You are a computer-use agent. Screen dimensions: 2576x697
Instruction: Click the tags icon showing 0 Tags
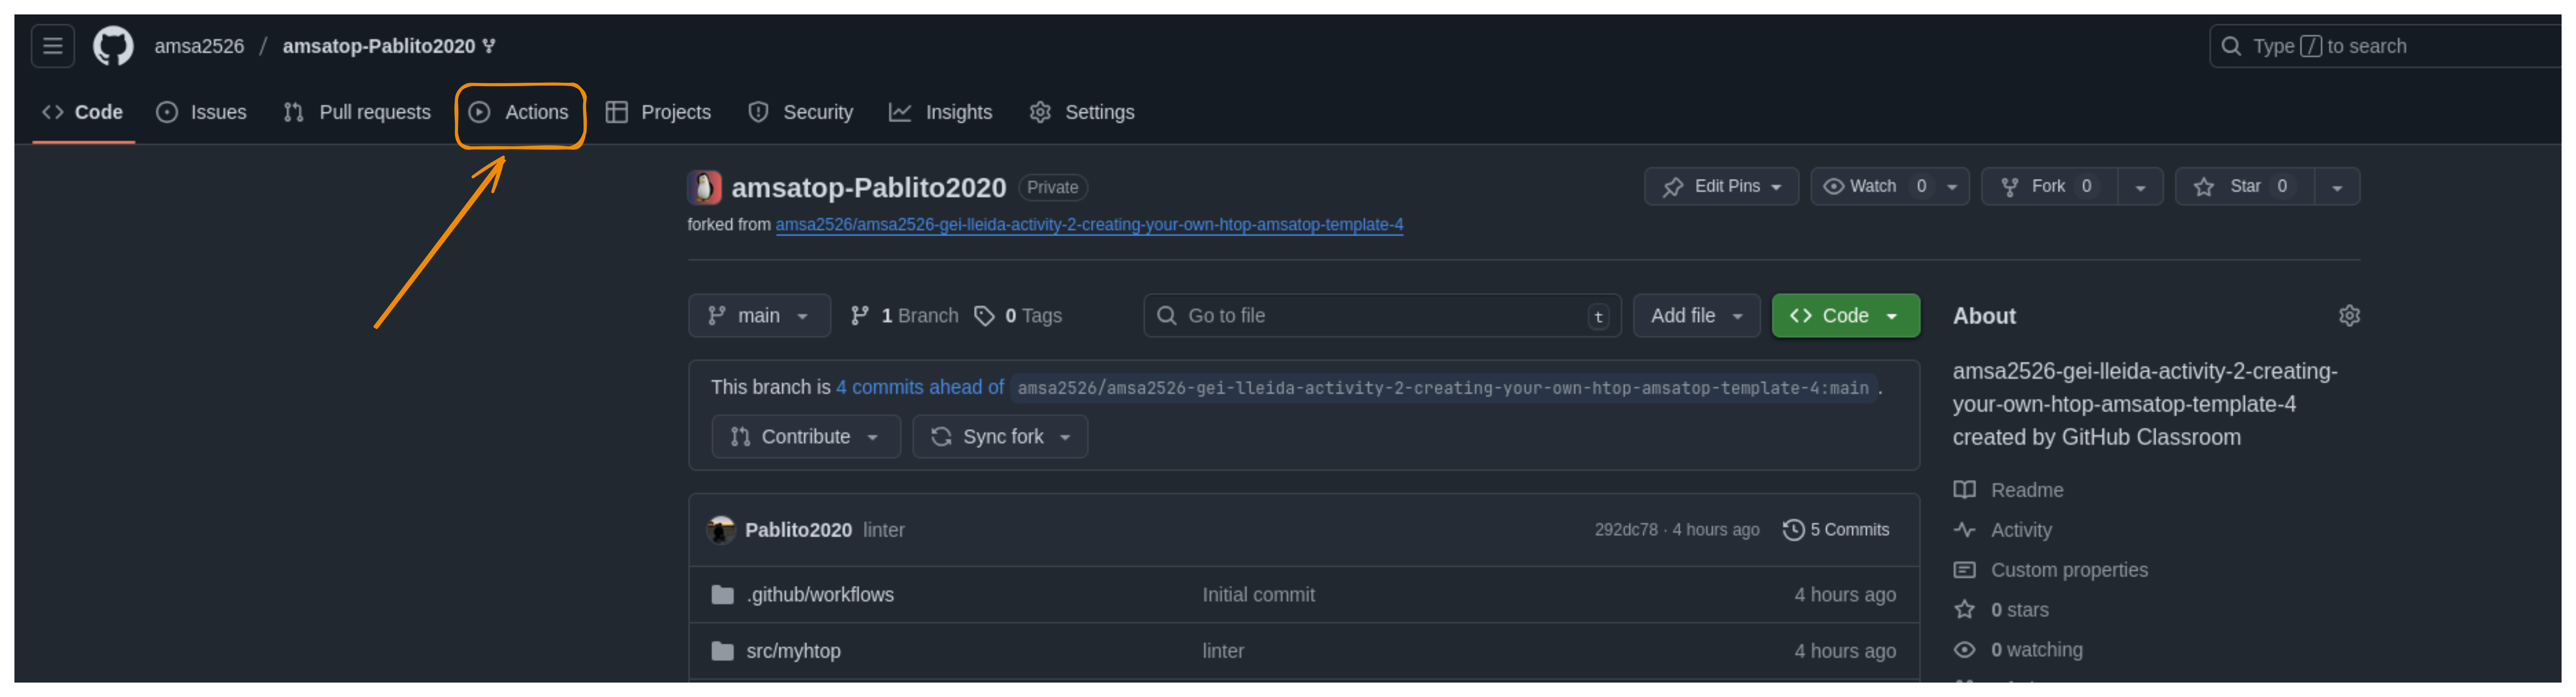point(985,316)
